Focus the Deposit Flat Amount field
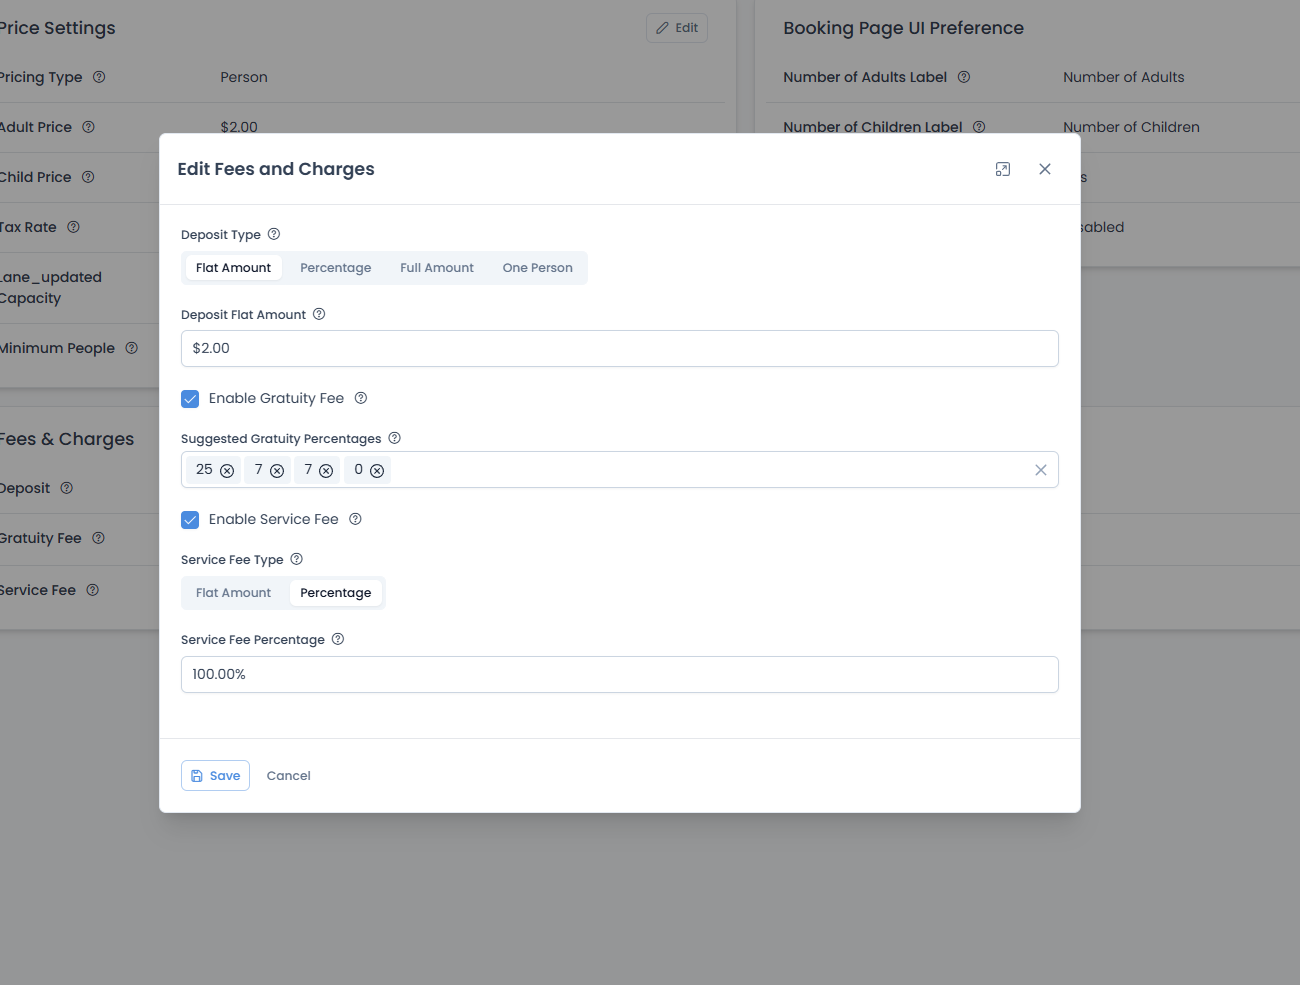 [x=620, y=349]
